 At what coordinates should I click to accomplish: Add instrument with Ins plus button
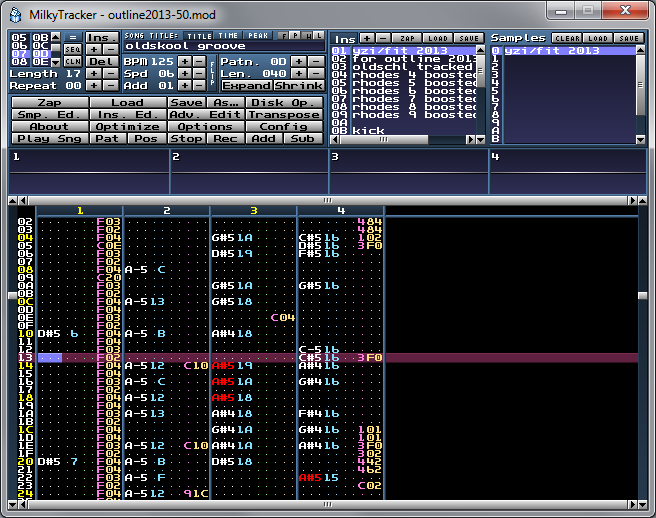coord(367,38)
